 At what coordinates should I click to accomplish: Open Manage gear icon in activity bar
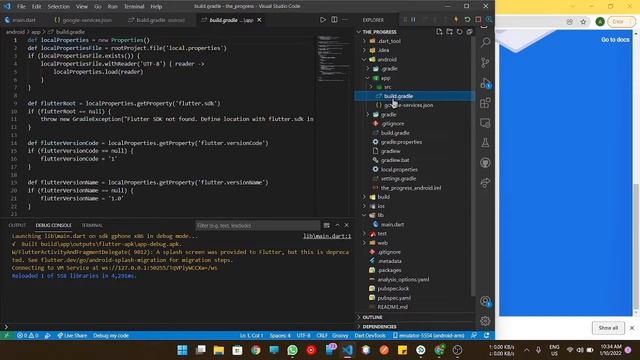coord(485,321)
